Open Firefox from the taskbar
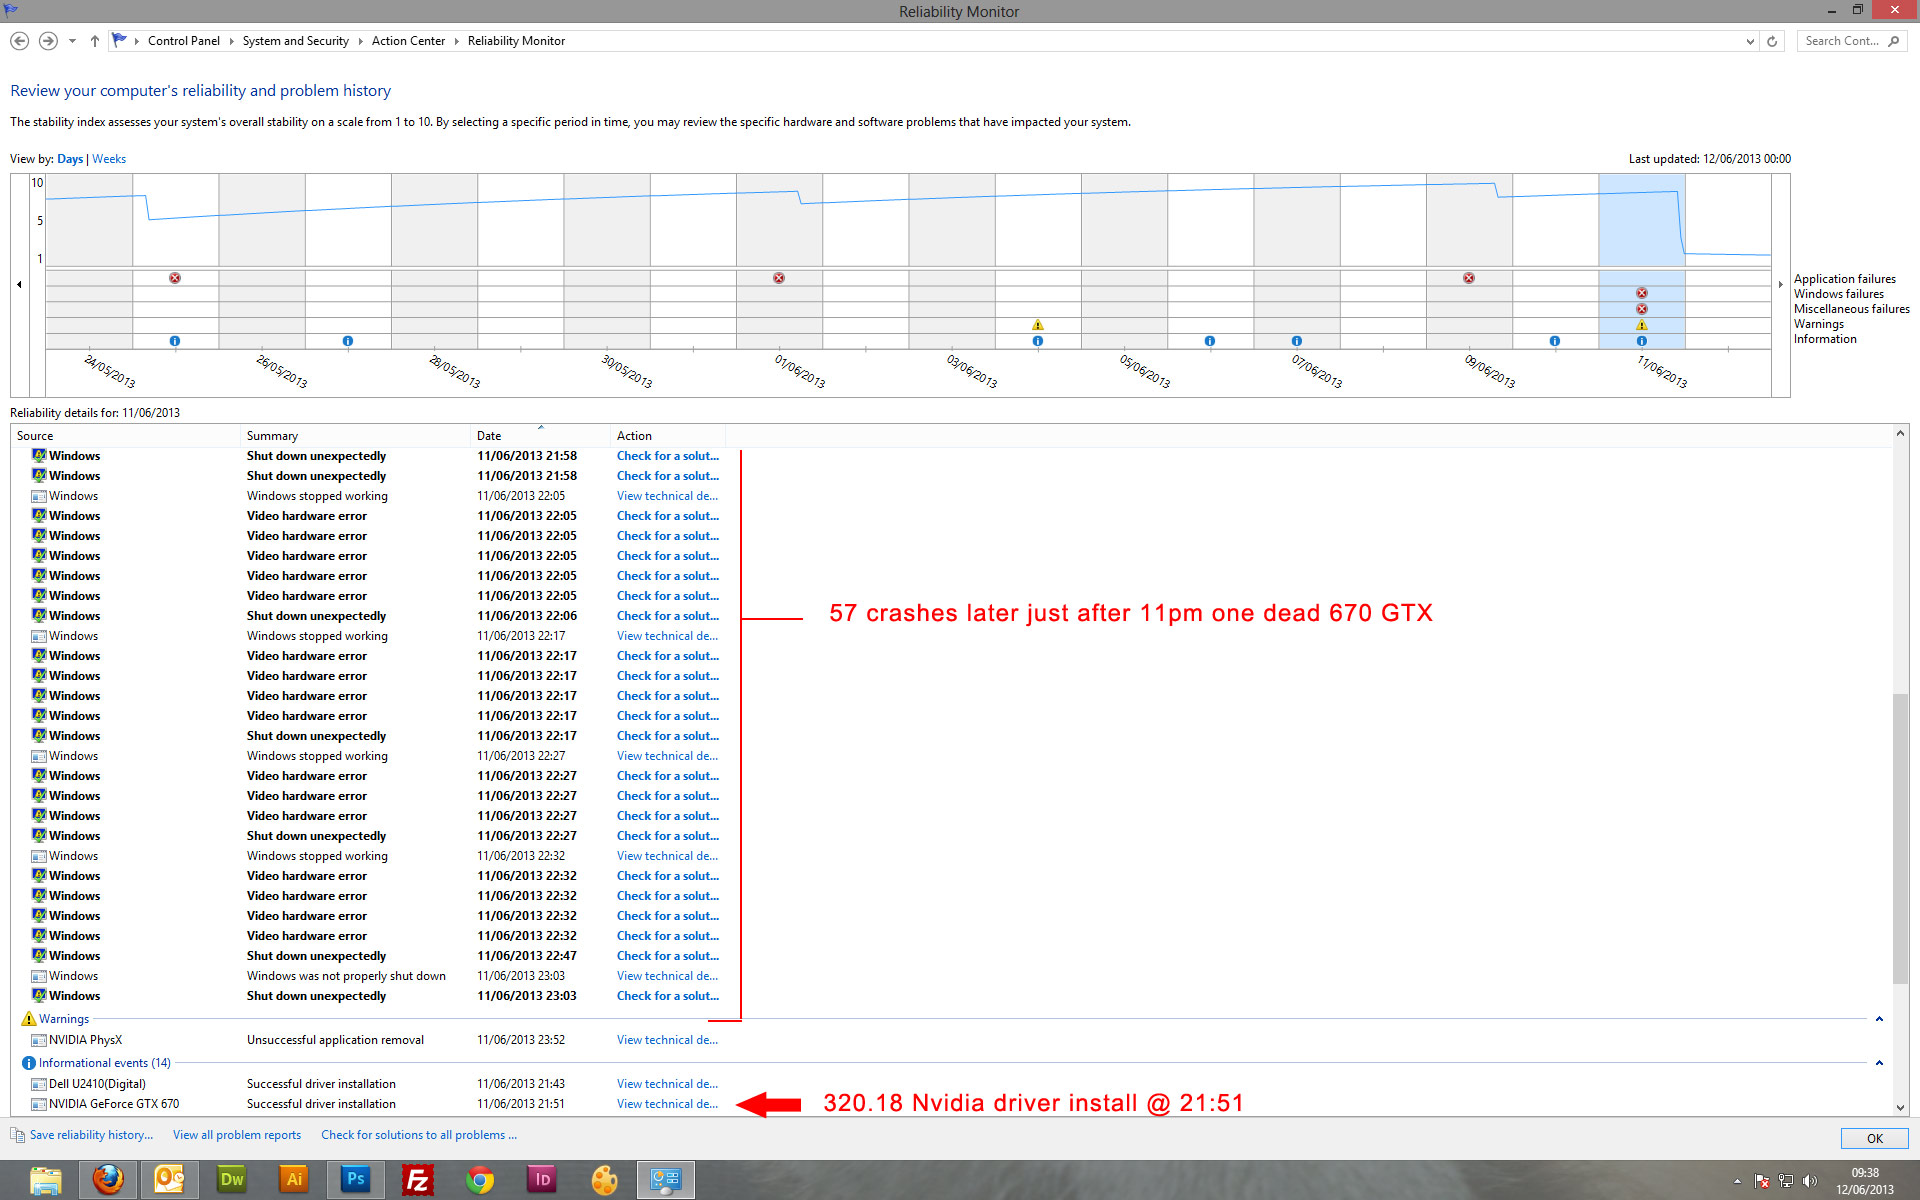 point(108,1180)
